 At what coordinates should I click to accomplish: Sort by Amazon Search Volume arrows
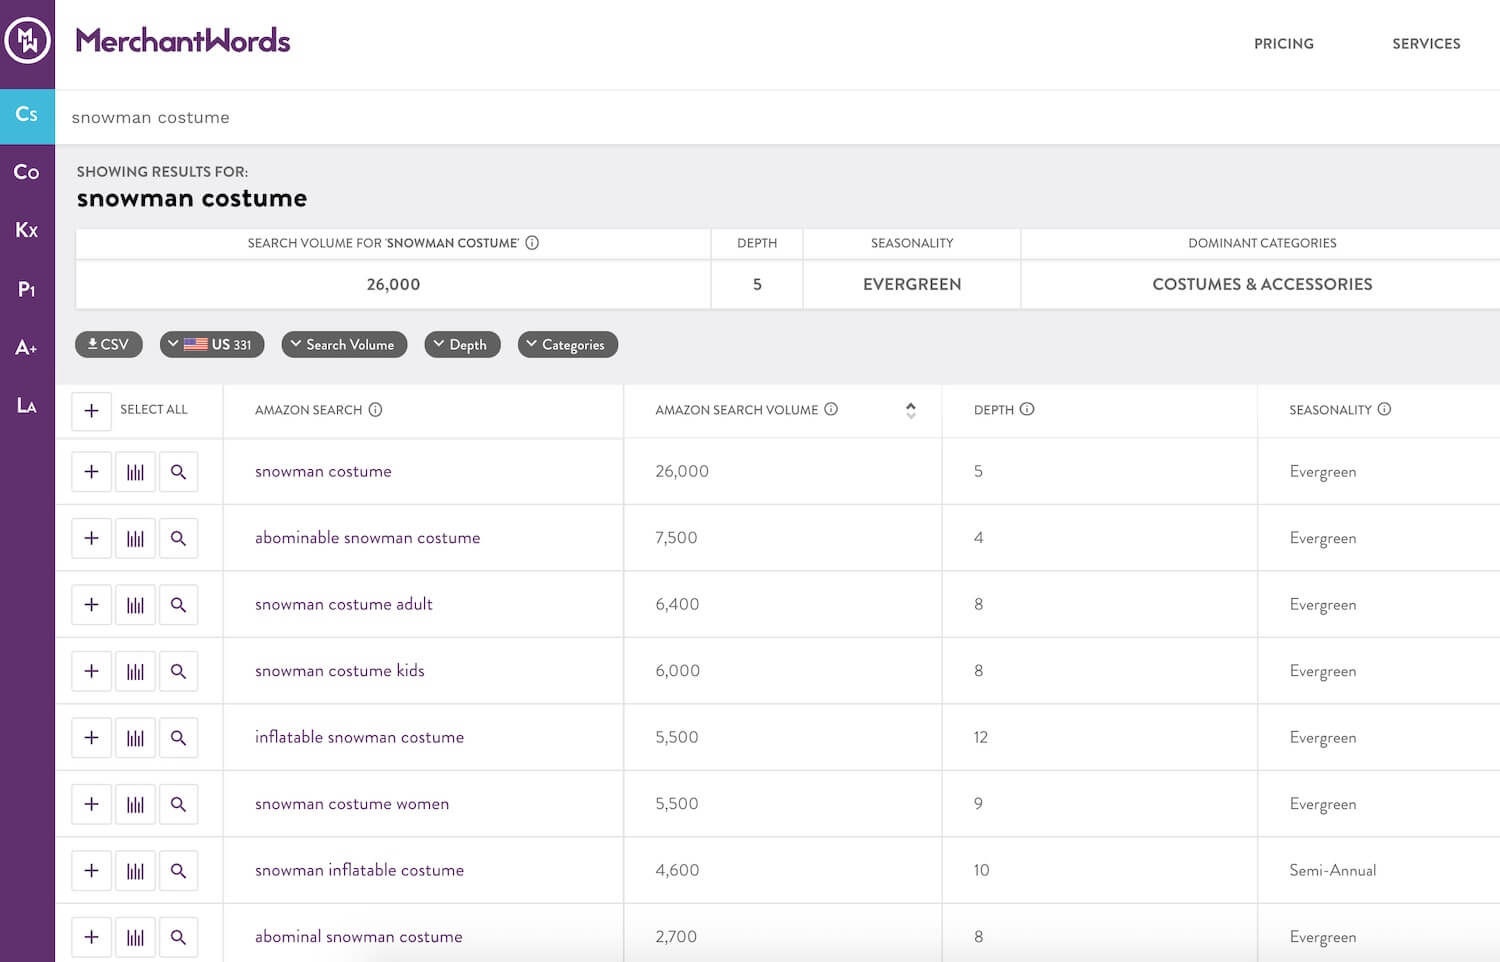[911, 410]
